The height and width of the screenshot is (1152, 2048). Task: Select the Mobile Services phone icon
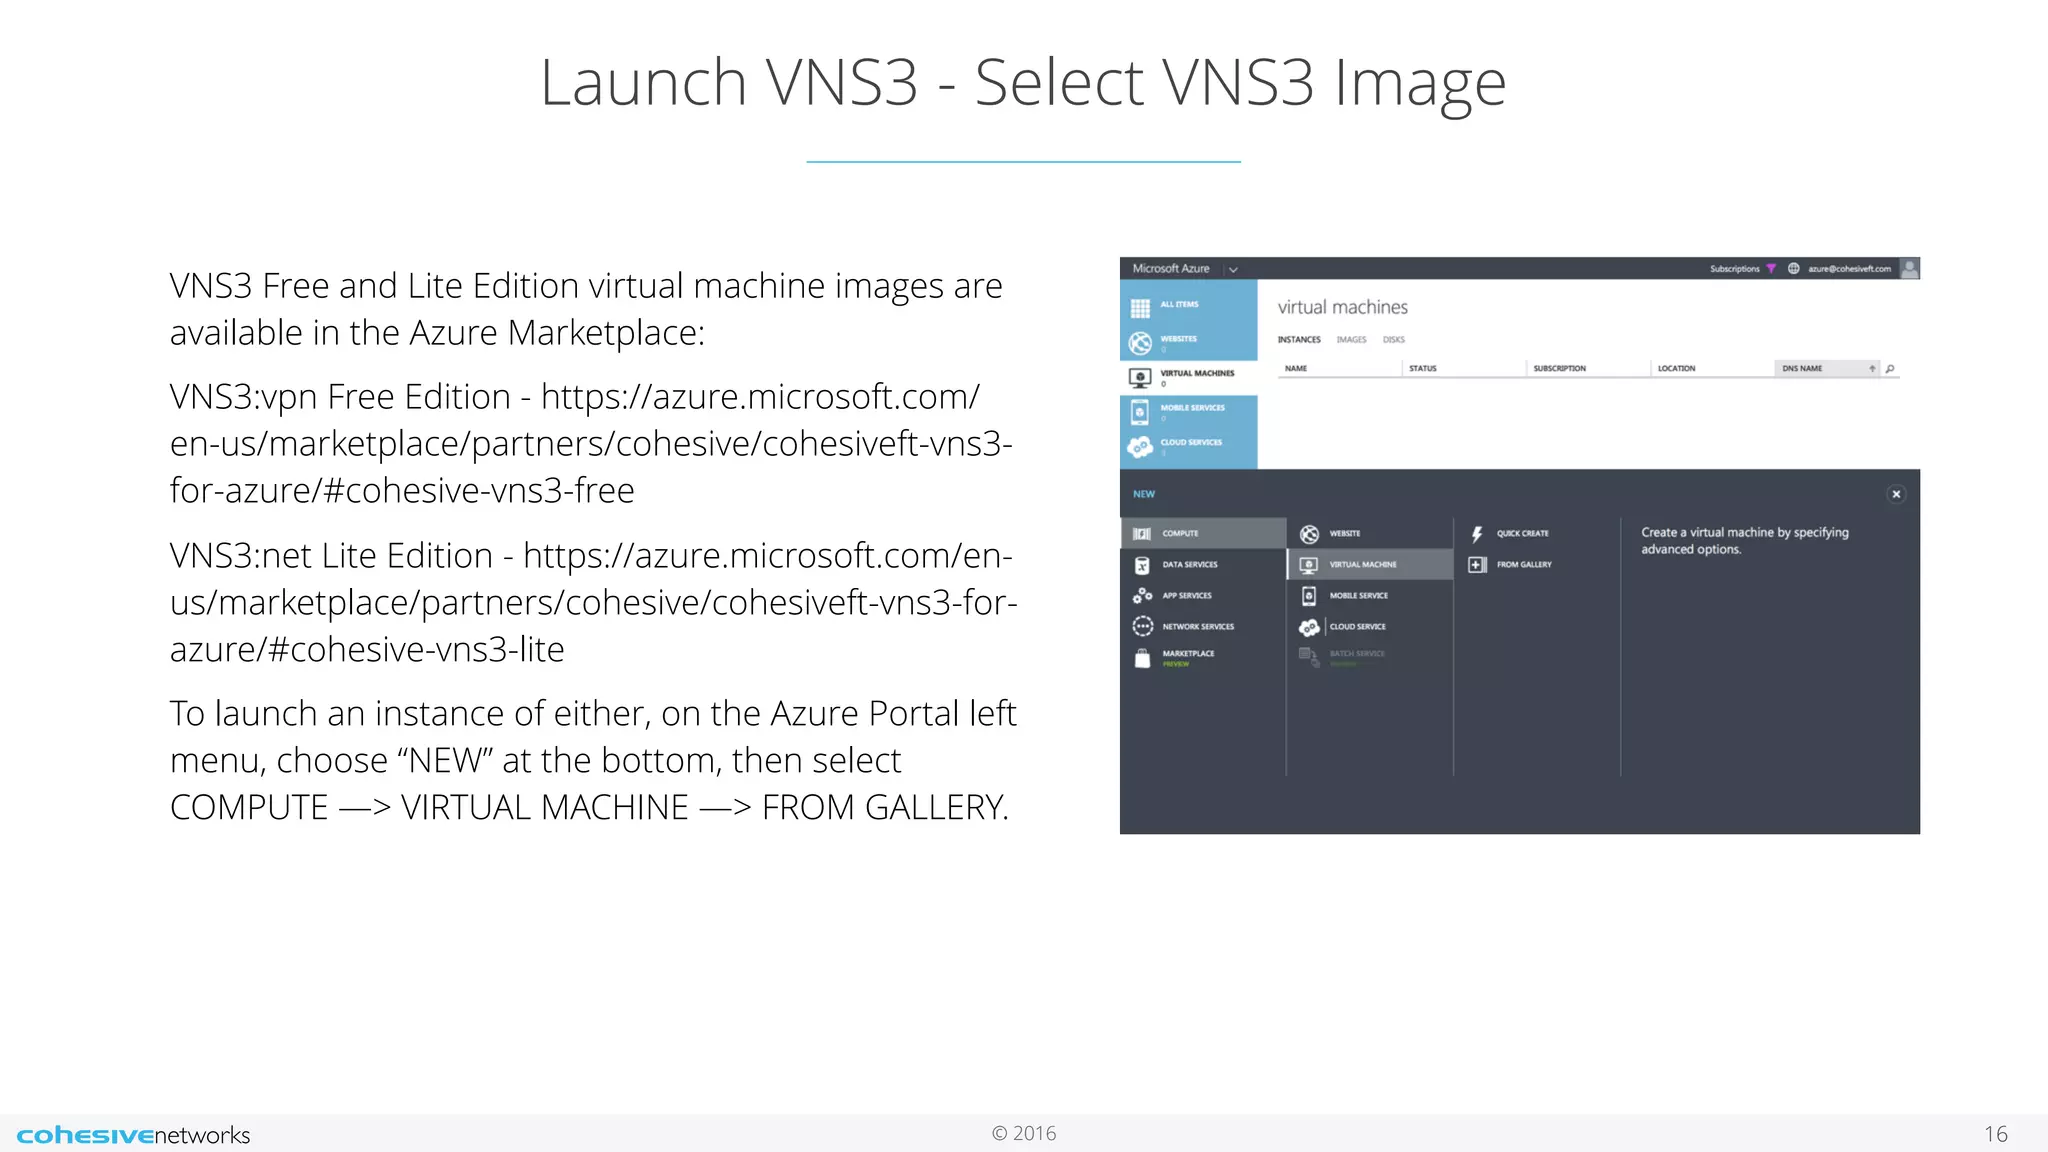coord(1140,412)
